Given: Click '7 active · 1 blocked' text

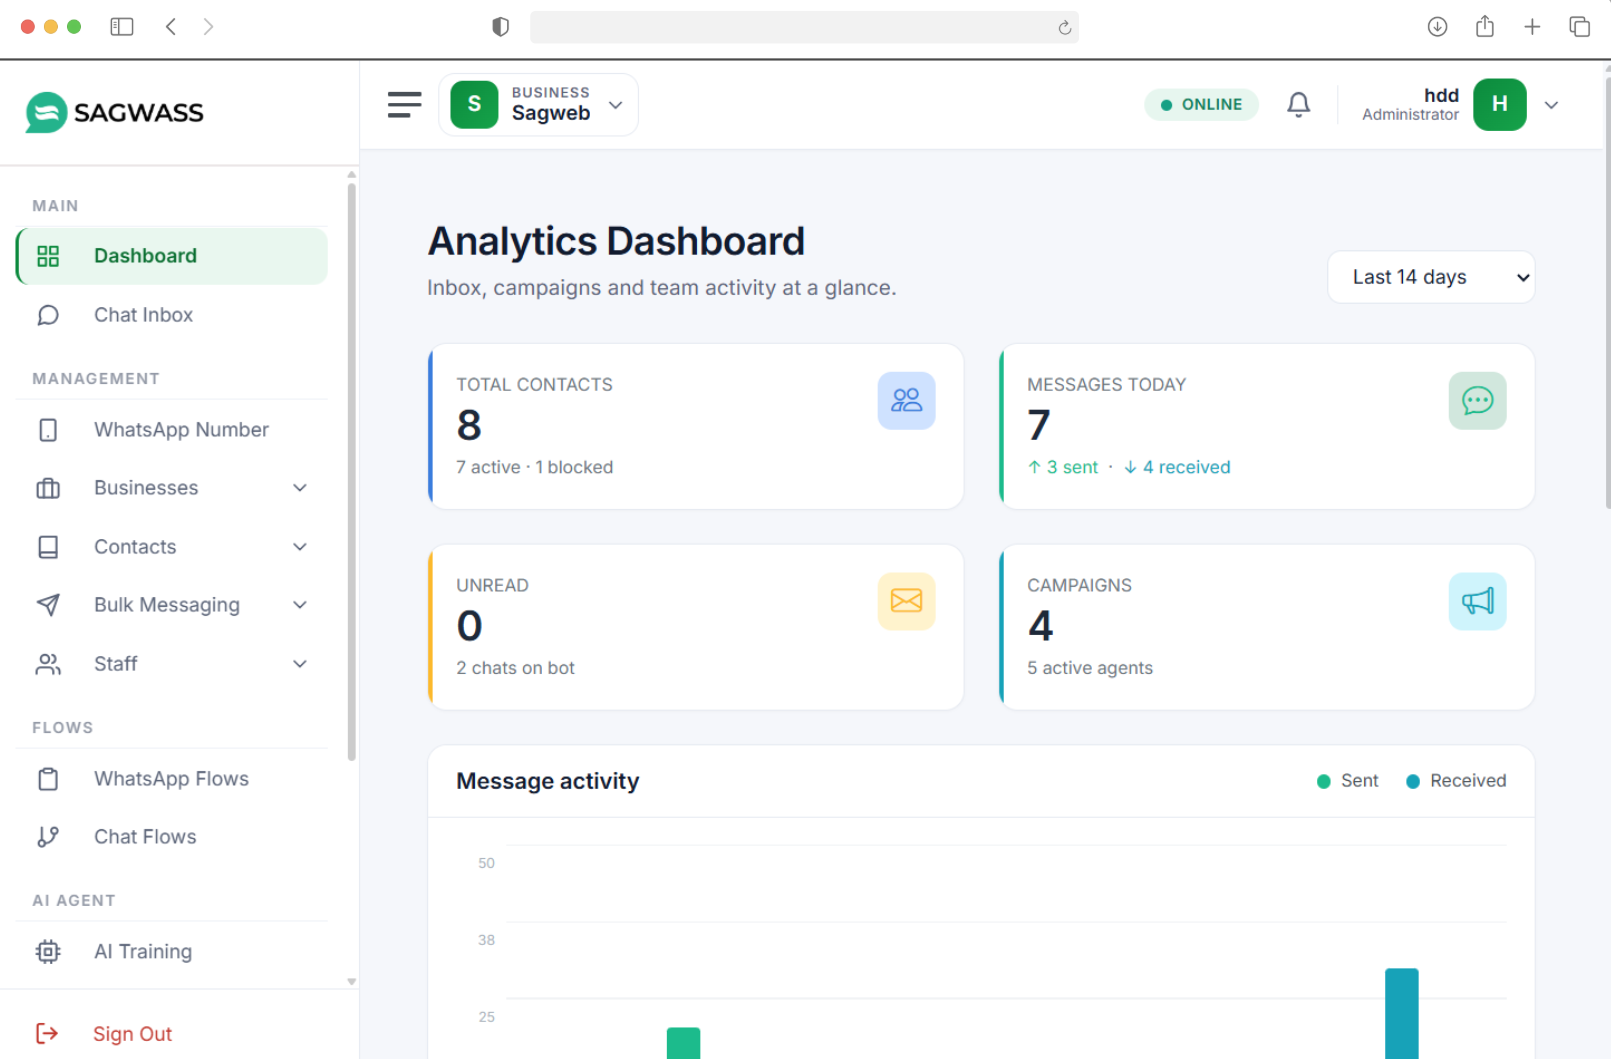Looking at the screenshot, I should pyautogui.click(x=535, y=467).
